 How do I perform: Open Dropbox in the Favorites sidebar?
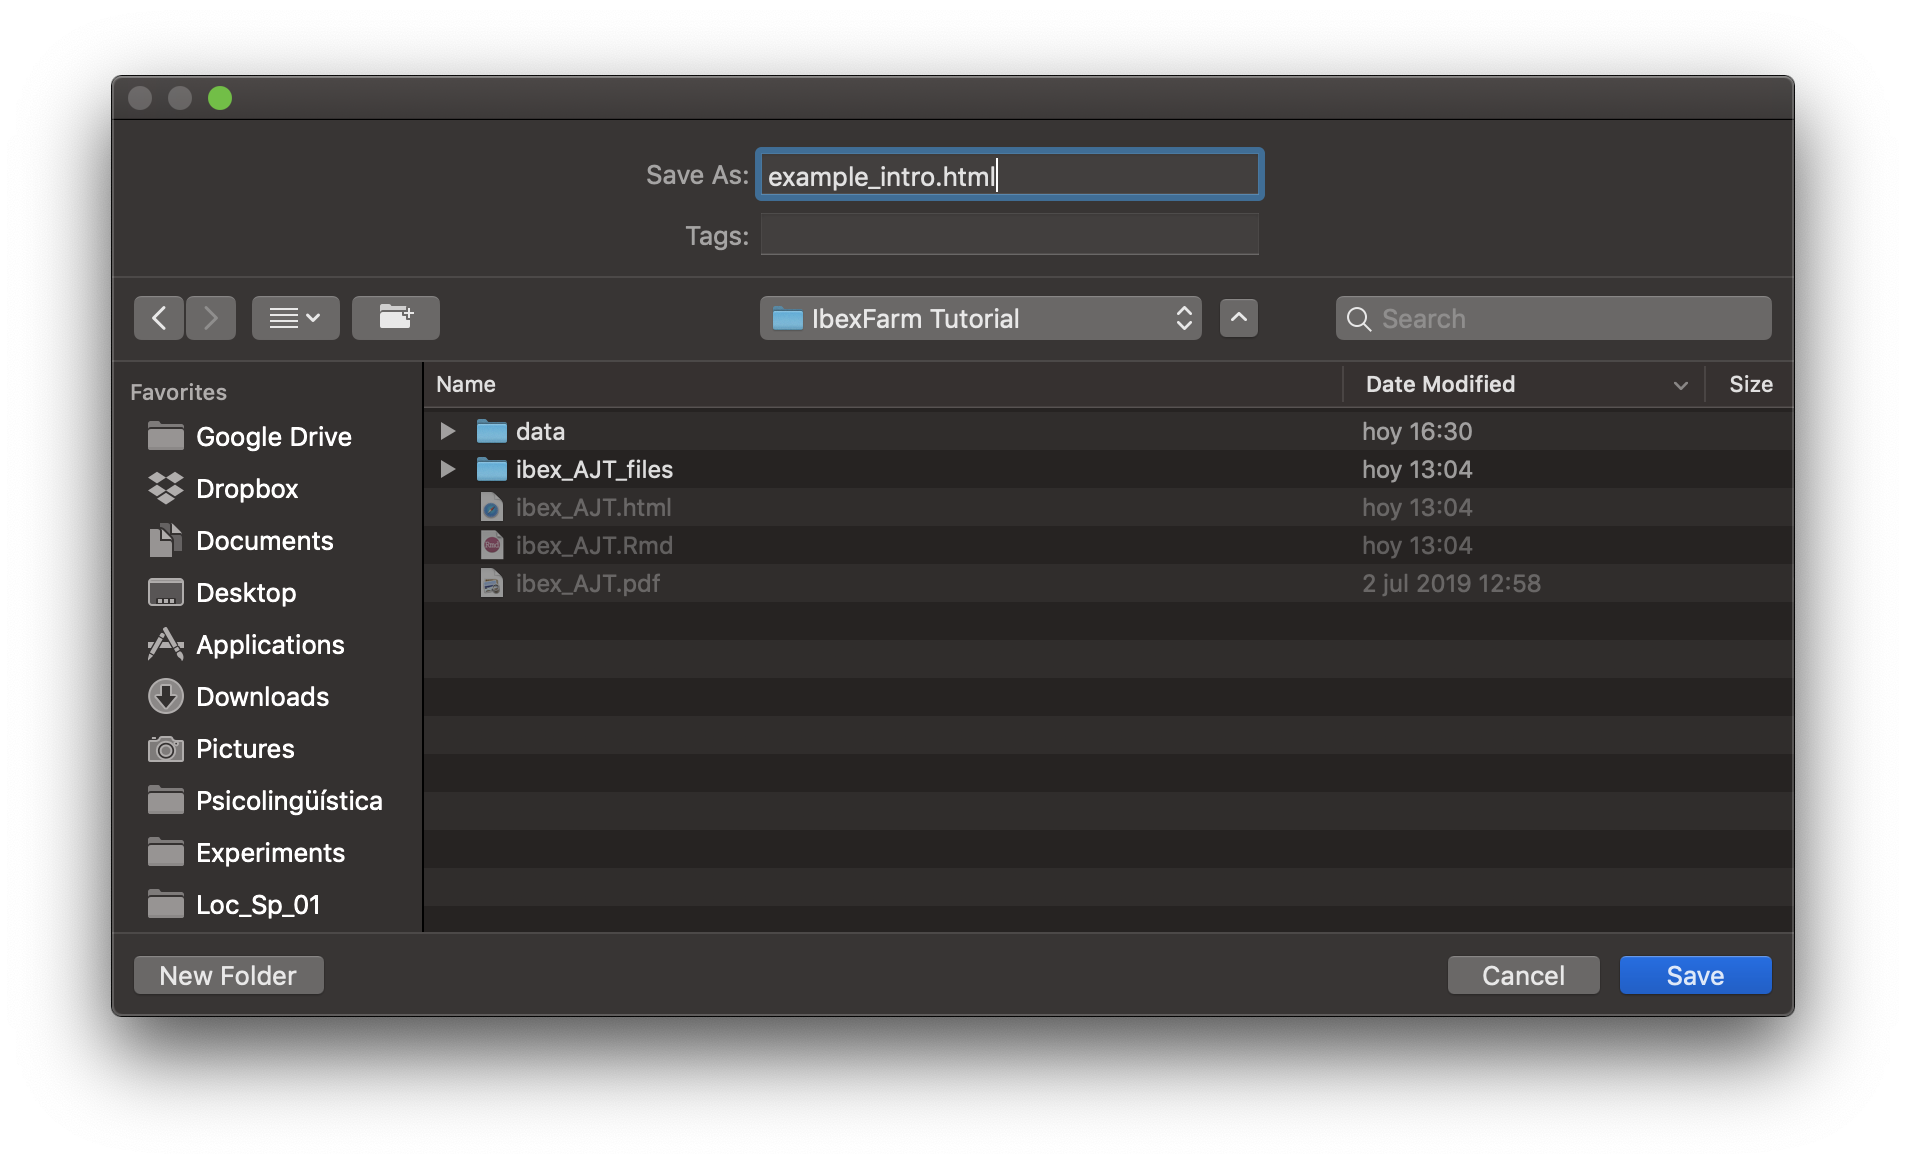point(246,489)
